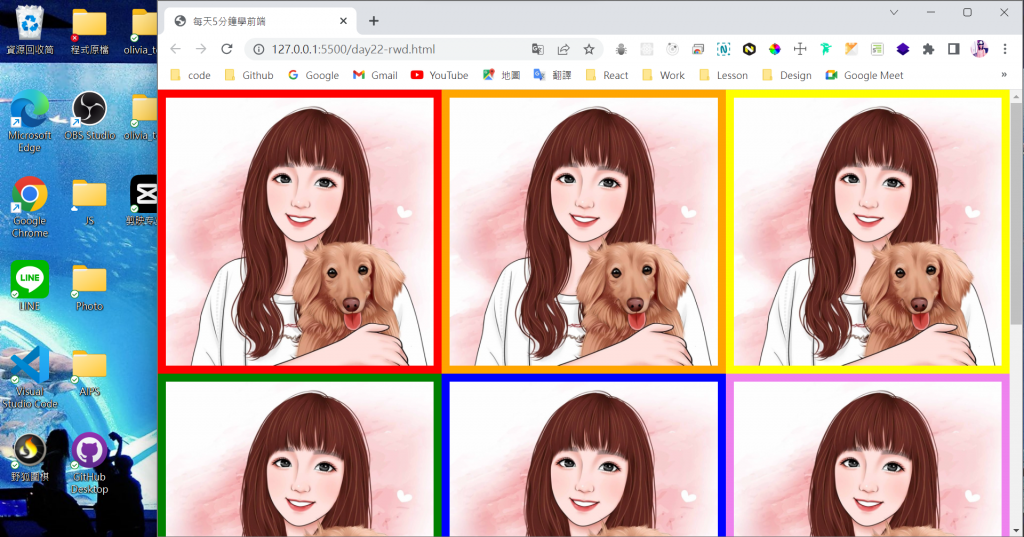Open the black hexagon N extension
Image resolution: width=1024 pixels, height=537 pixels.
(749, 49)
